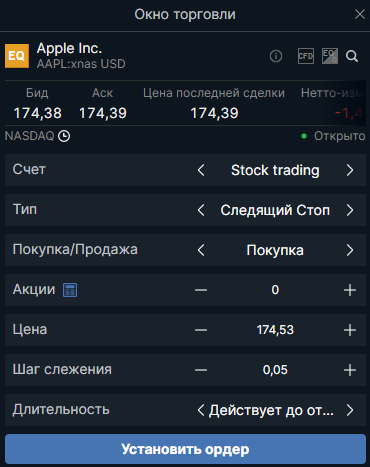Click the Установить ордер button
Image resolution: width=370 pixels, height=467 pixels.
(x=185, y=449)
